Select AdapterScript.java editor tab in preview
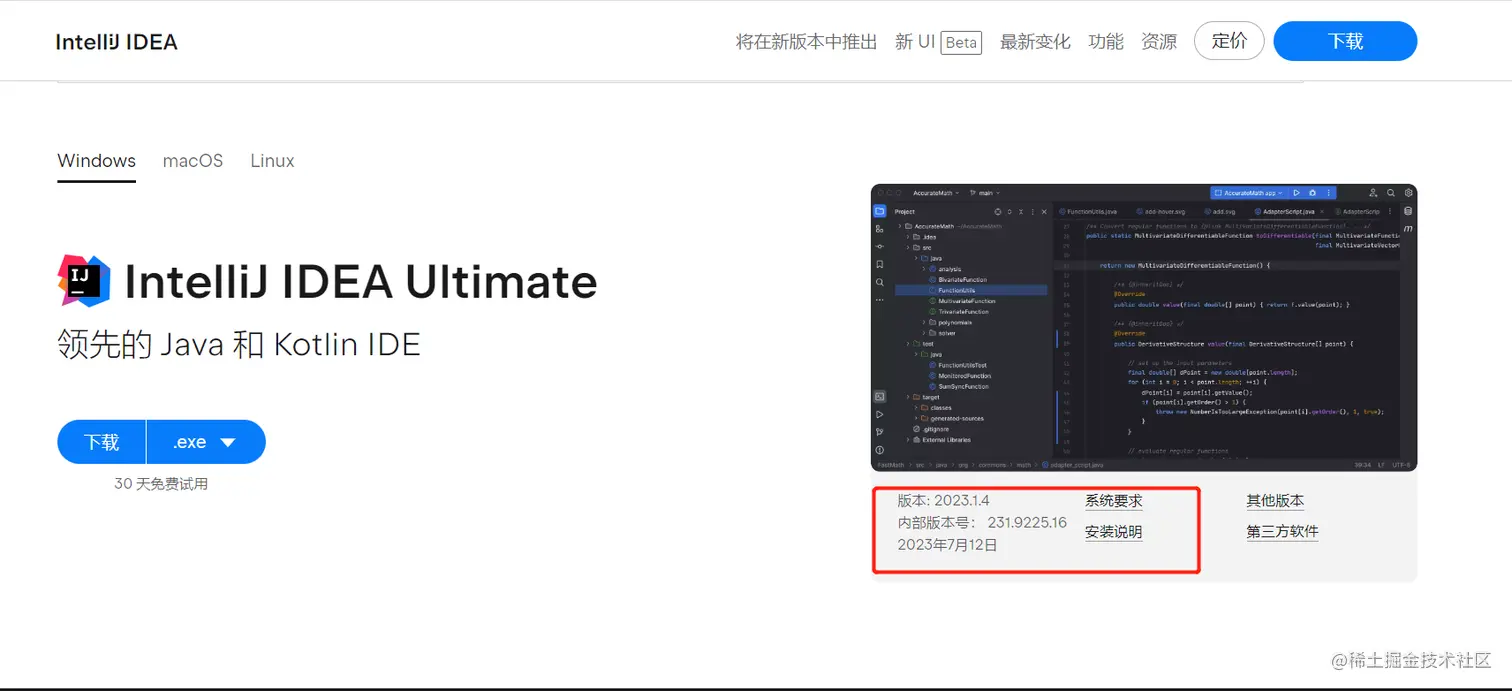This screenshot has height=691, width=1512. click(1286, 212)
